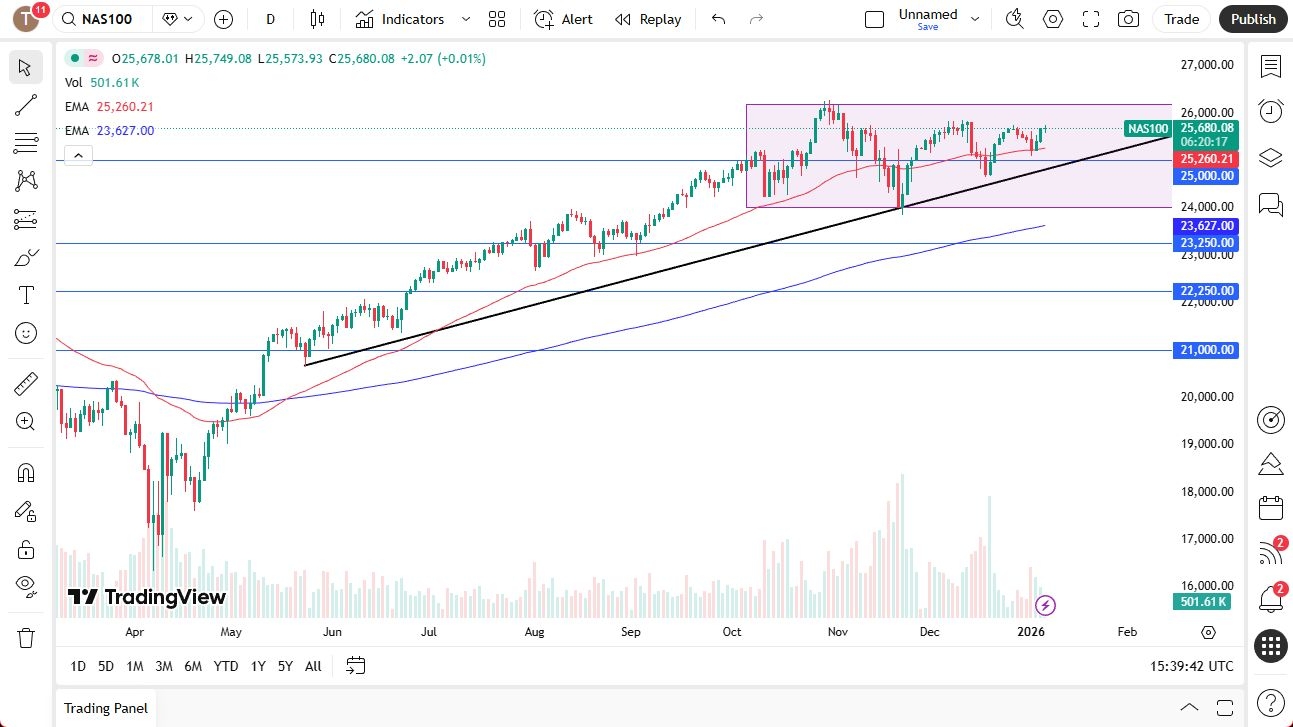Open the Trading Panel tab
This screenshot has height=727, width=1293.
pyautogui.click(x=104, y=708)
